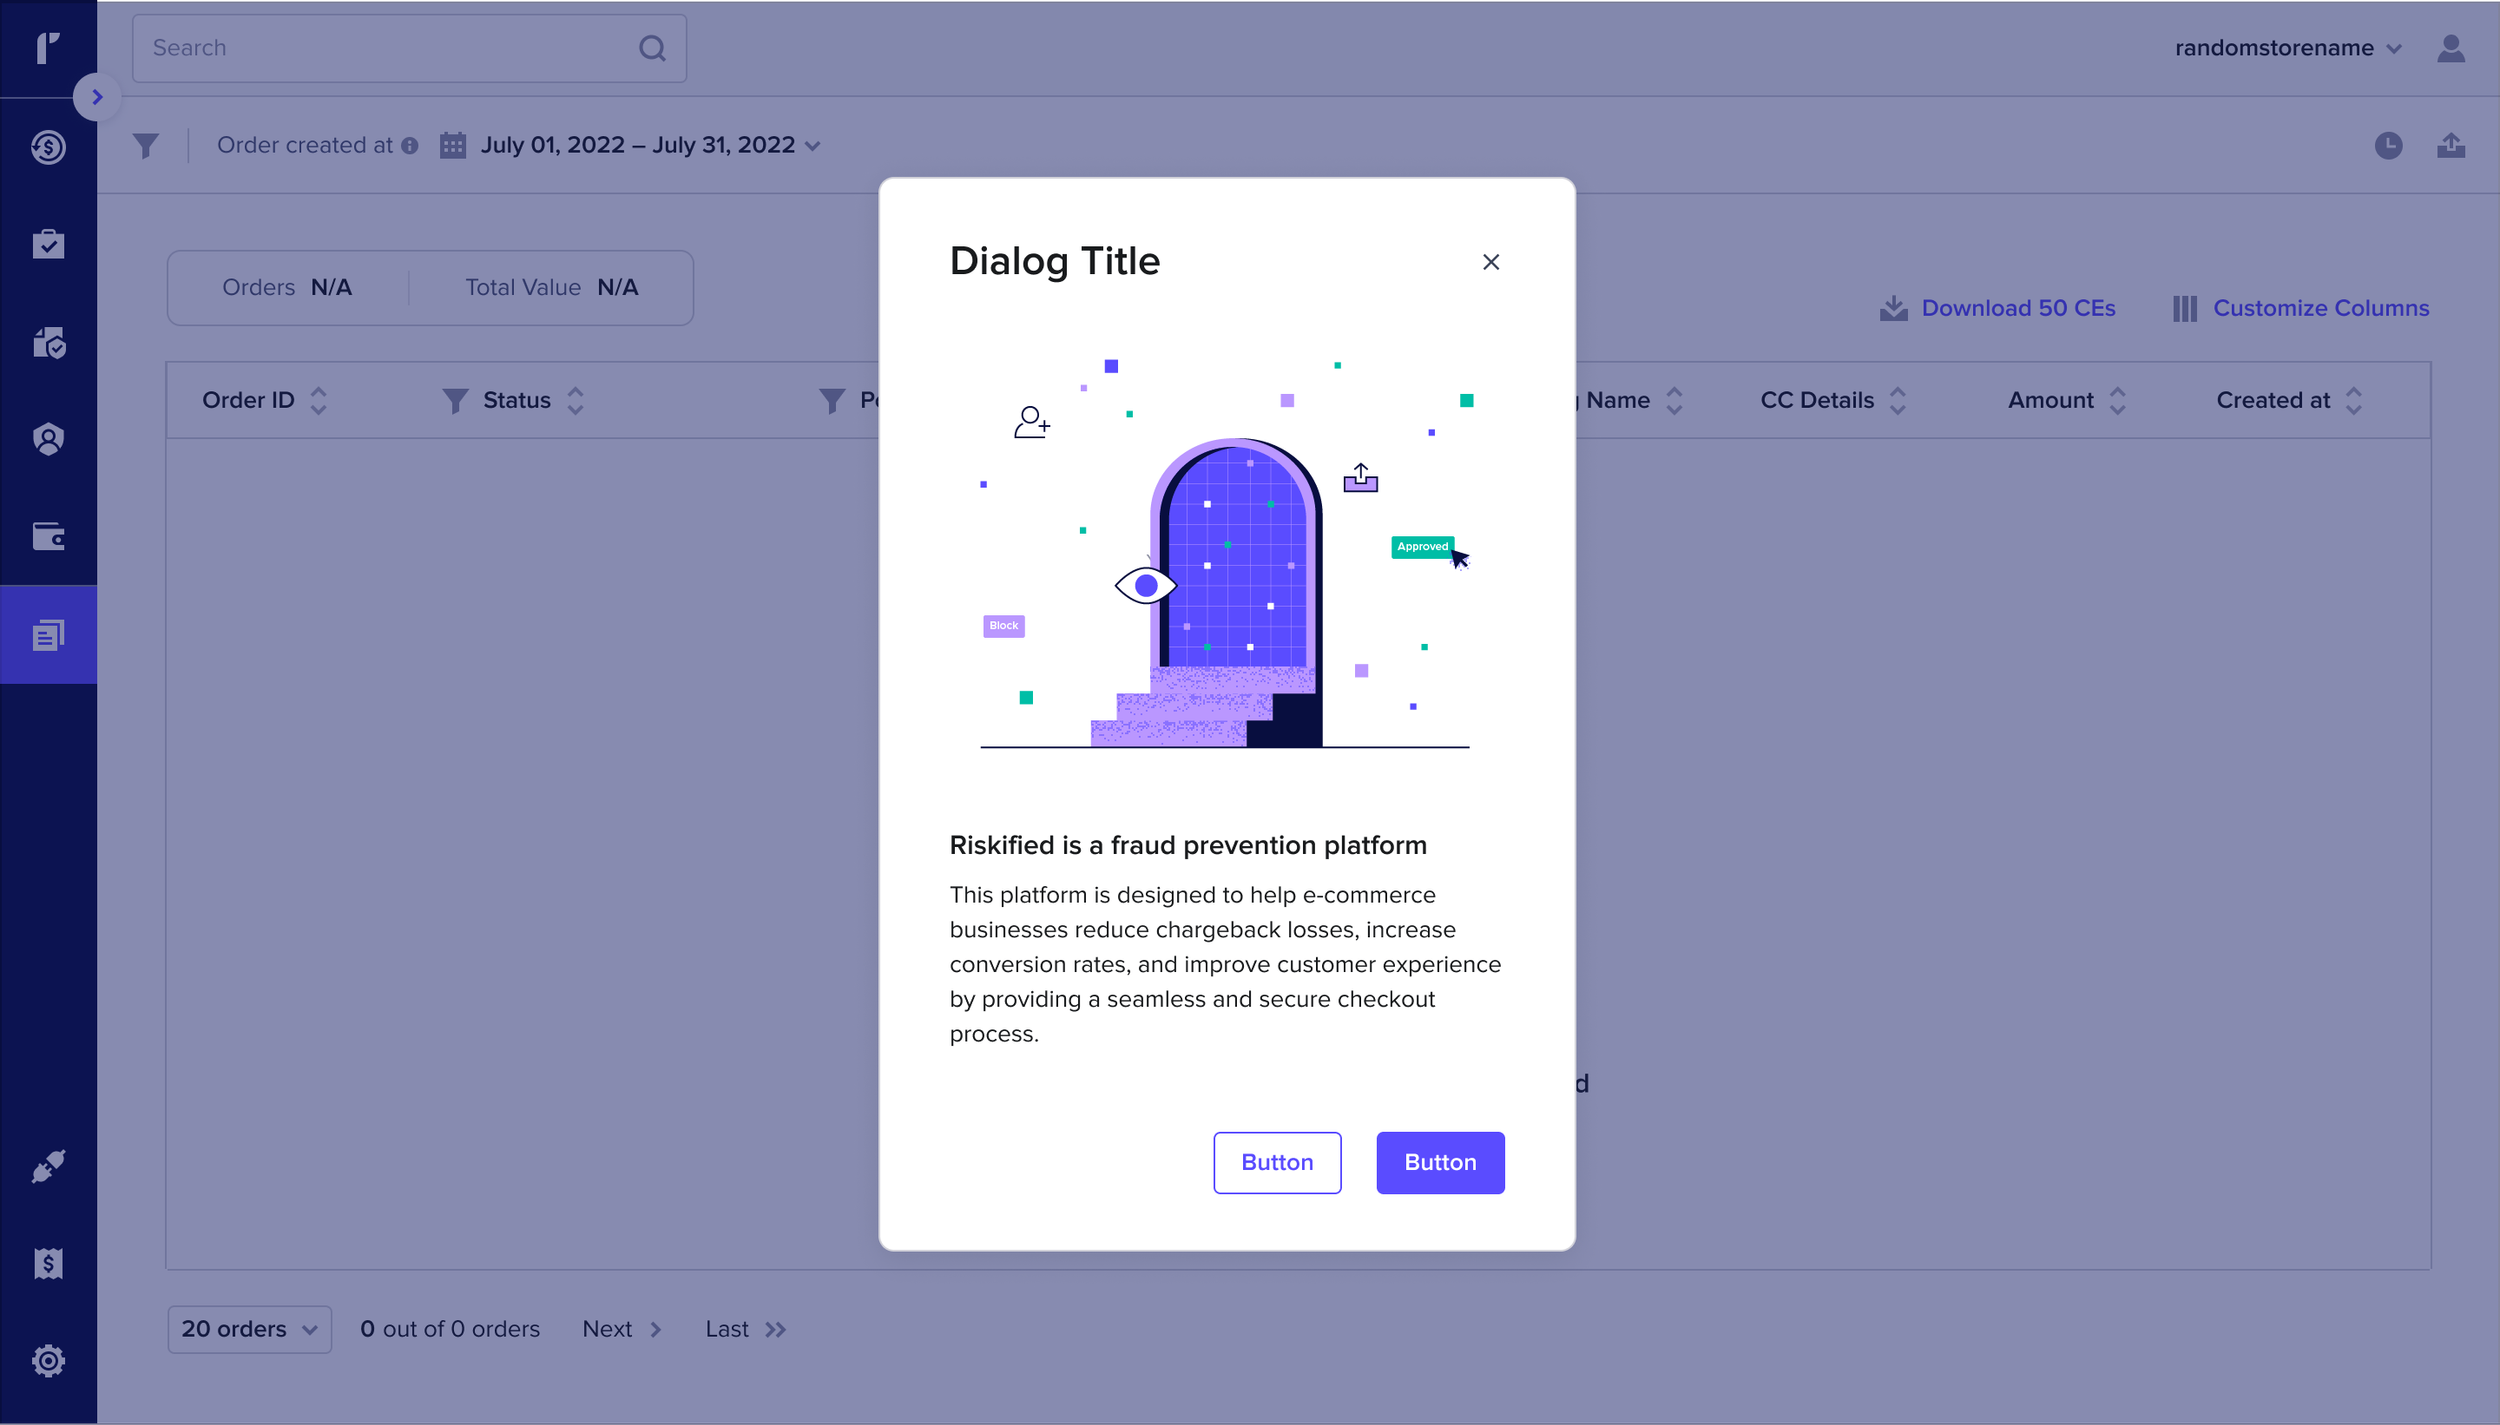Close the Dialog Title popup

pos(1490,262)
